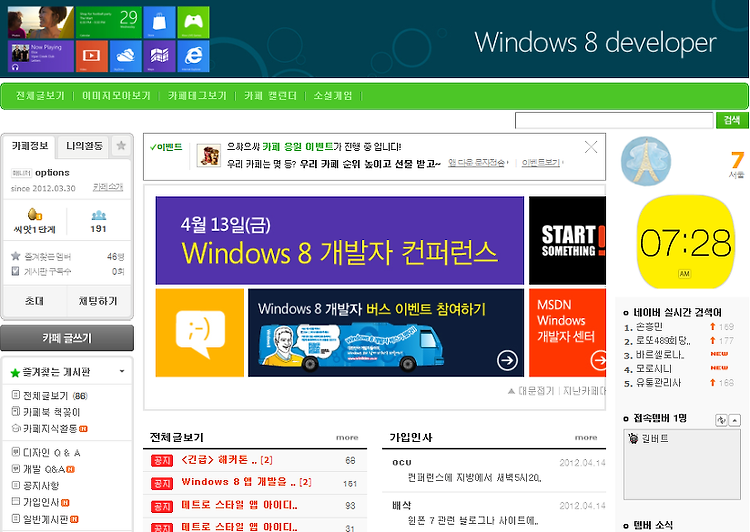Collapse the banner with 대문접기
This screenshot has height=532, width=750.
[531, 391]
